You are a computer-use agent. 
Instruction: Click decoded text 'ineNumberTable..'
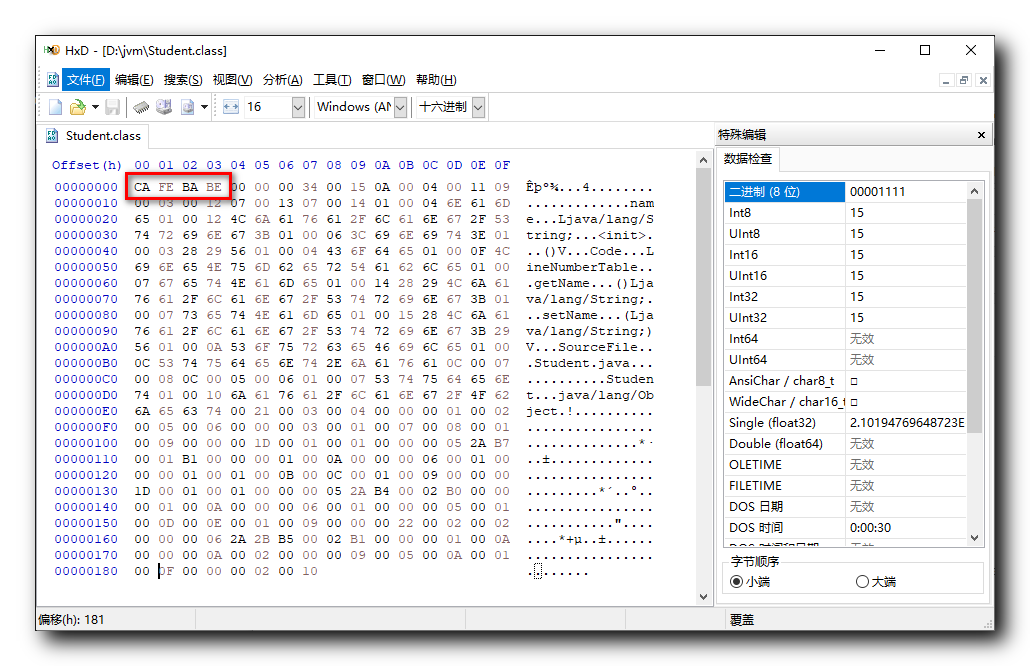pos(589,267)
